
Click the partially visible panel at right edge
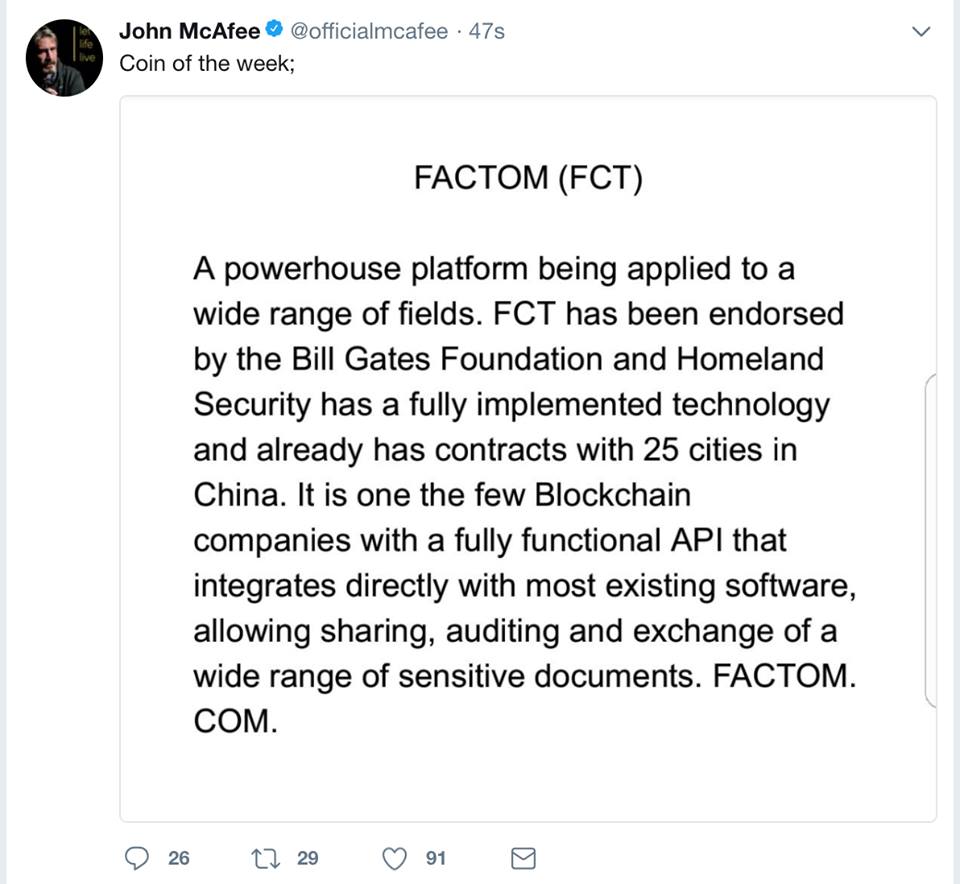931,540
